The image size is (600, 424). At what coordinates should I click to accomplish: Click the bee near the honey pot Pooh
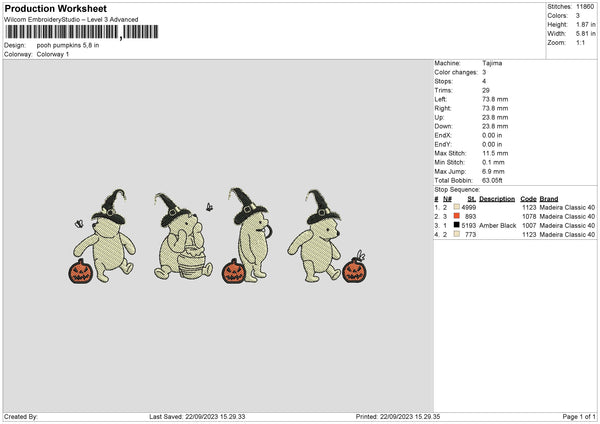tap(209, 207)
